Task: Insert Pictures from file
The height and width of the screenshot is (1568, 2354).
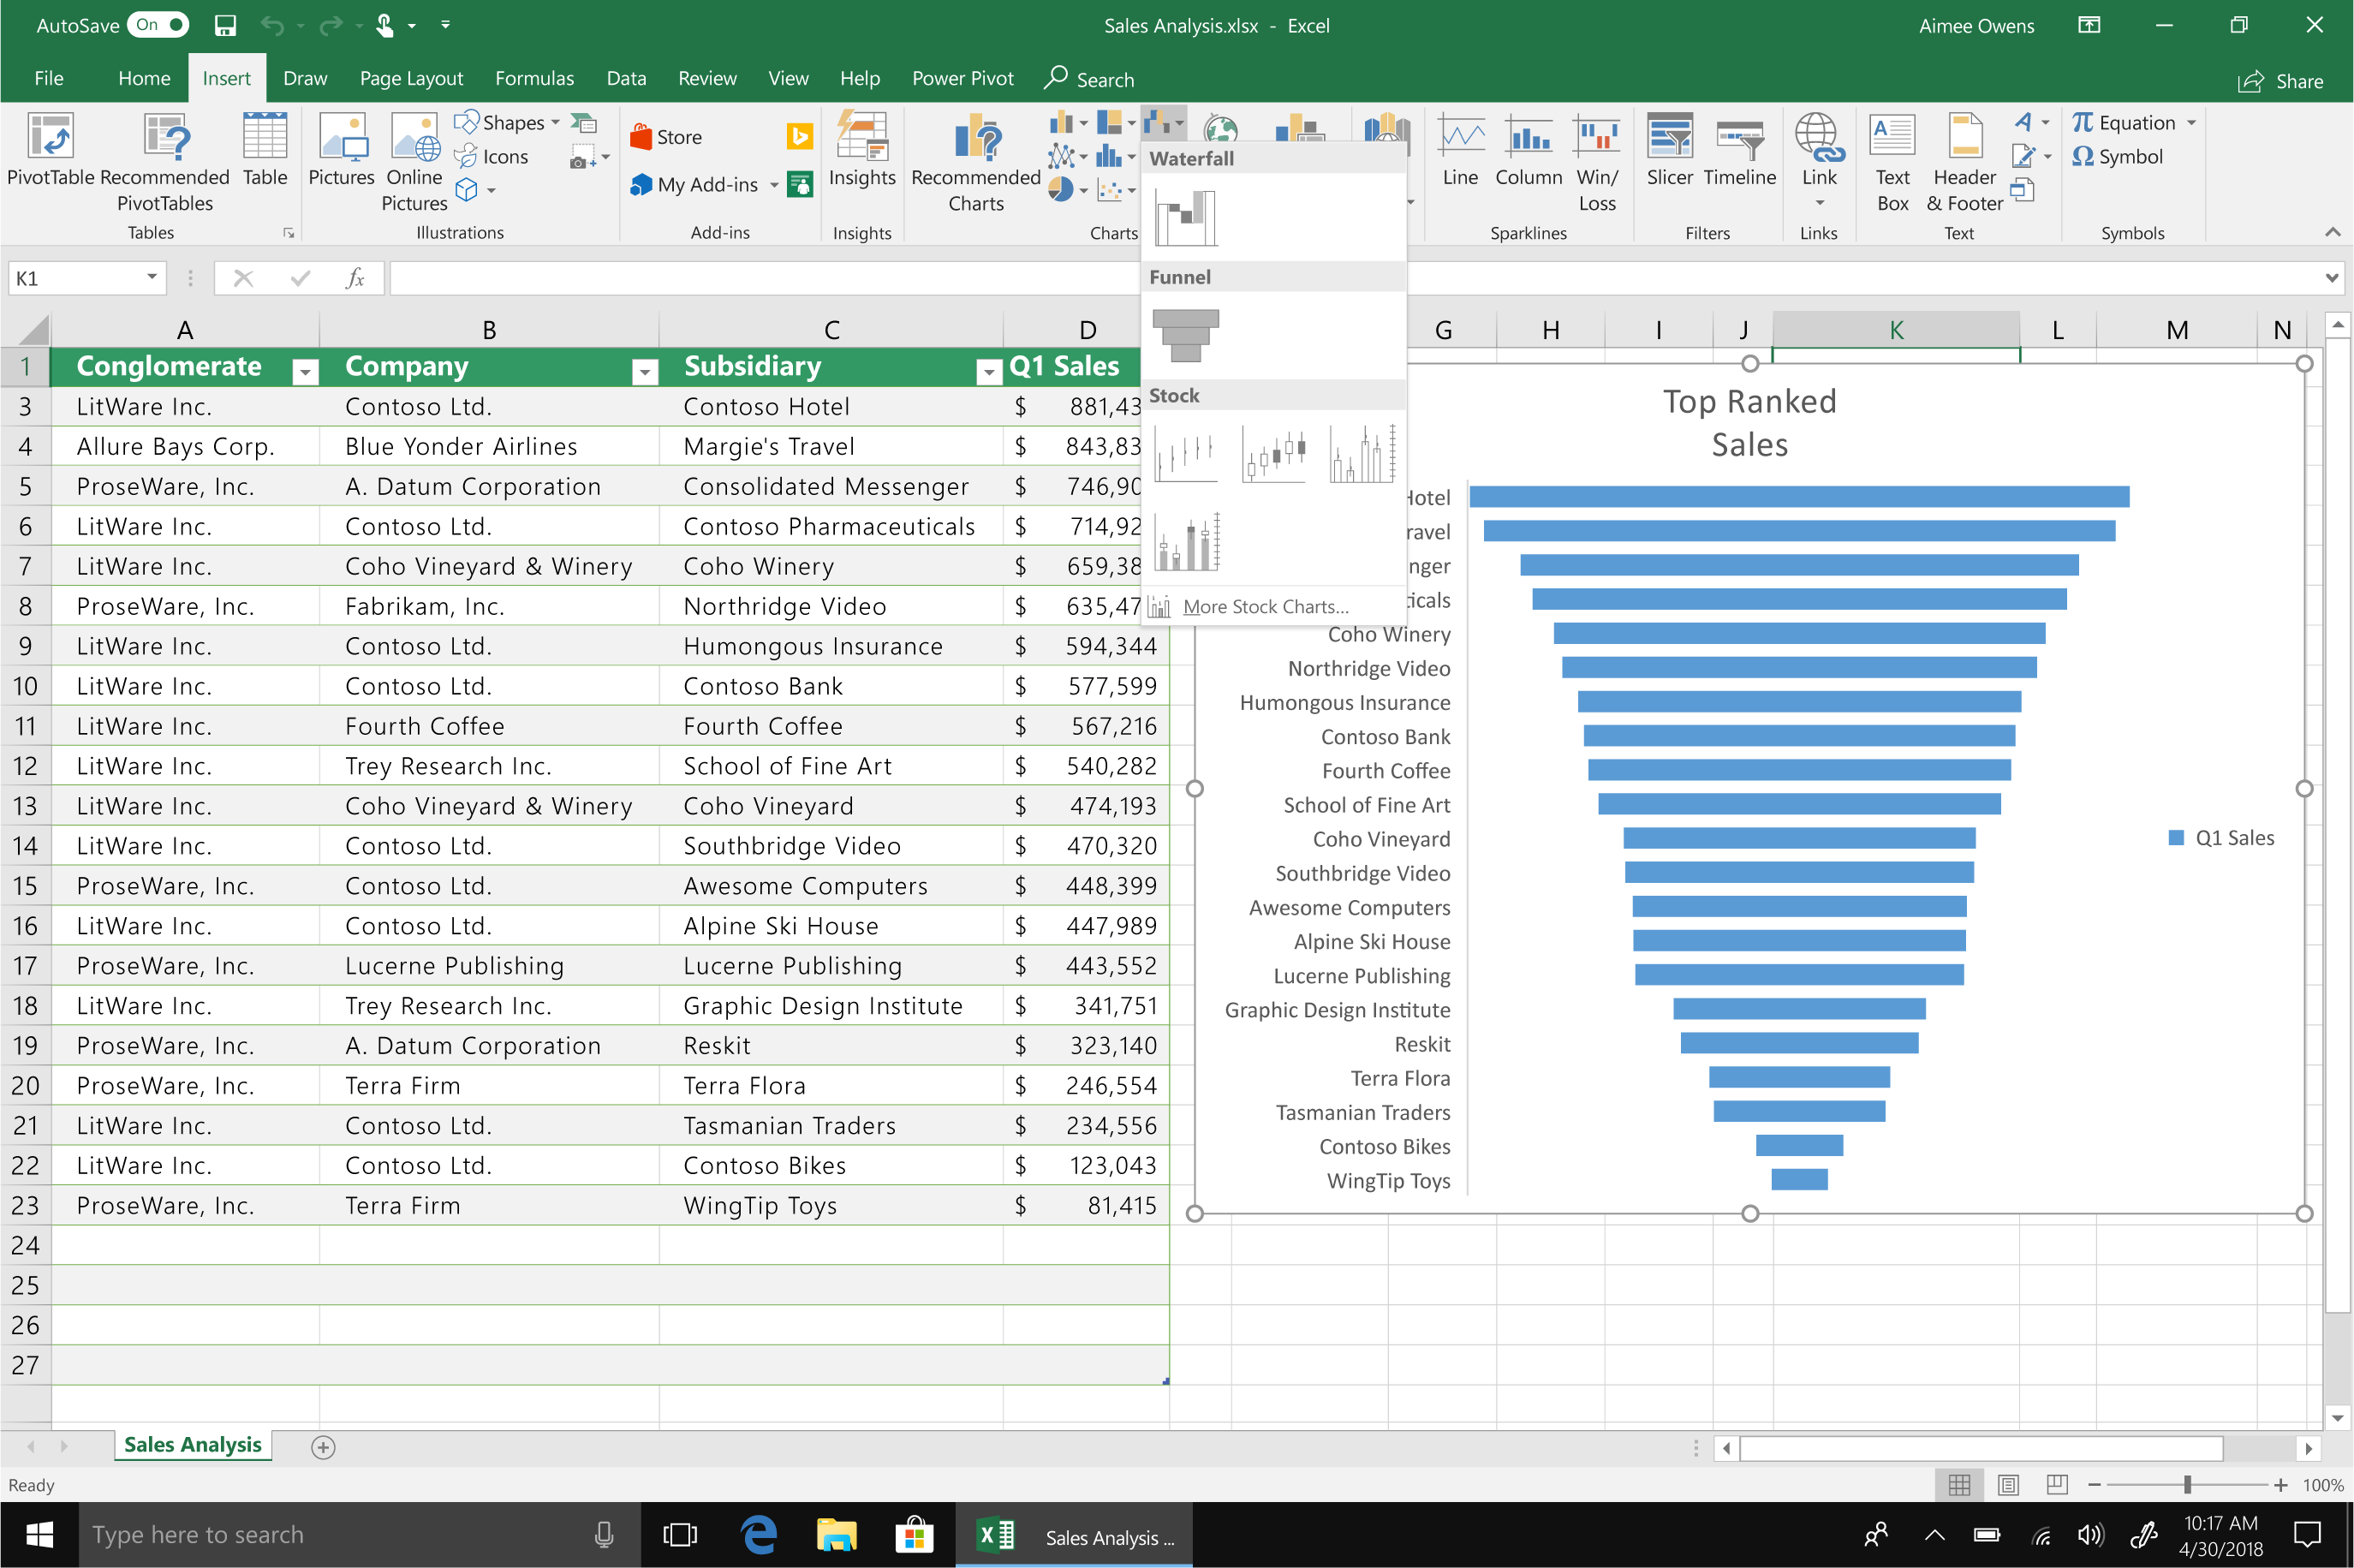Action: click(341, 150)
